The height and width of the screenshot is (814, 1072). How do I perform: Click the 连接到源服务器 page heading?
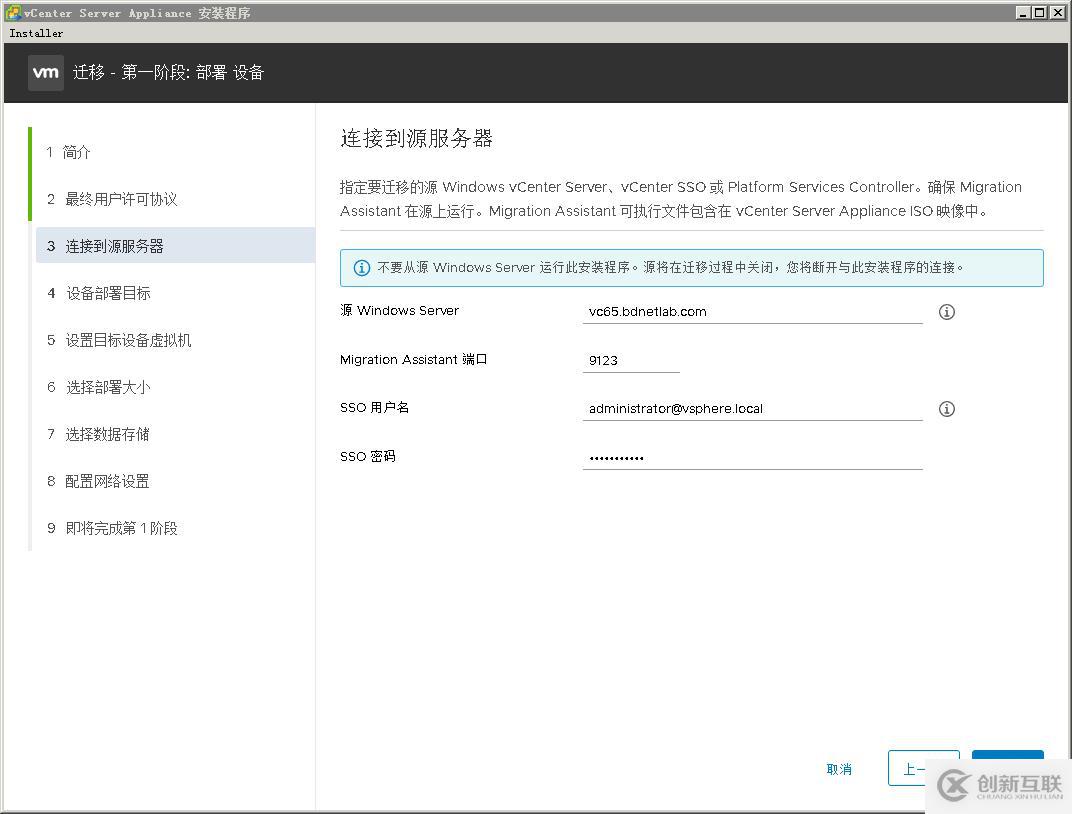click(x=416, y=138)
